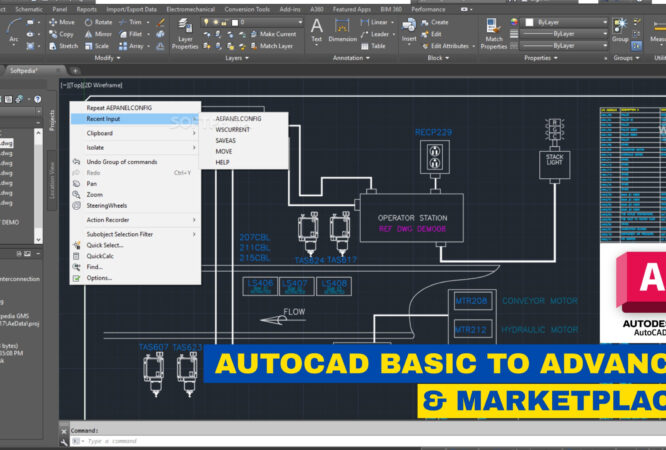Open Edit Attributes

tap(446, 46)
